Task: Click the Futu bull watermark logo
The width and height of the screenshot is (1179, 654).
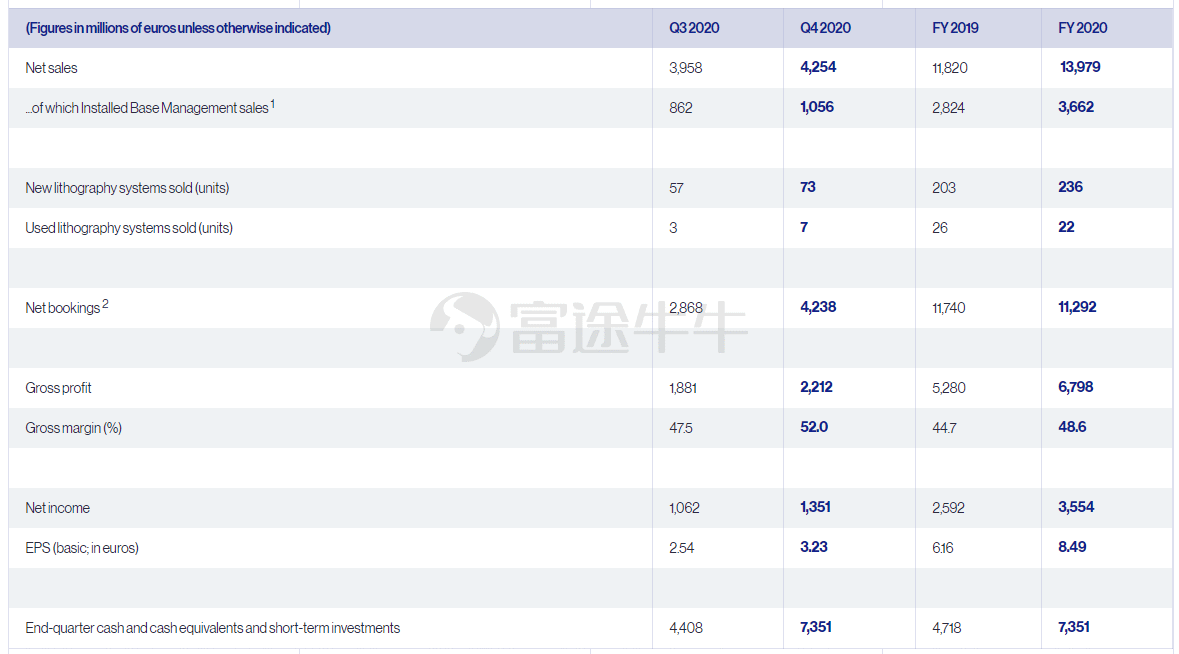Action: click(x=464, y=326)
